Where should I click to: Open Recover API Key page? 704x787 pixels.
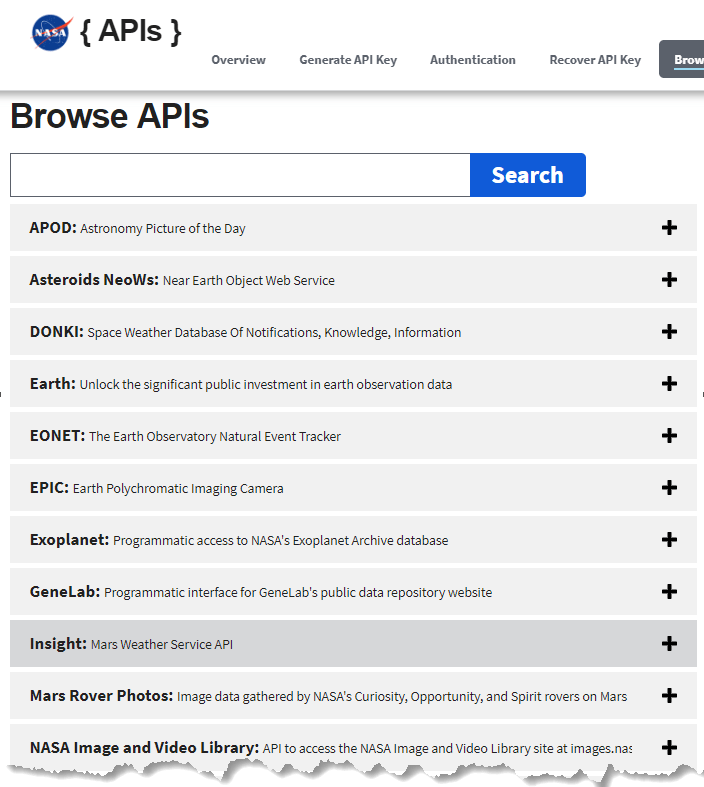pyautogui.click(x=595, y=60)
